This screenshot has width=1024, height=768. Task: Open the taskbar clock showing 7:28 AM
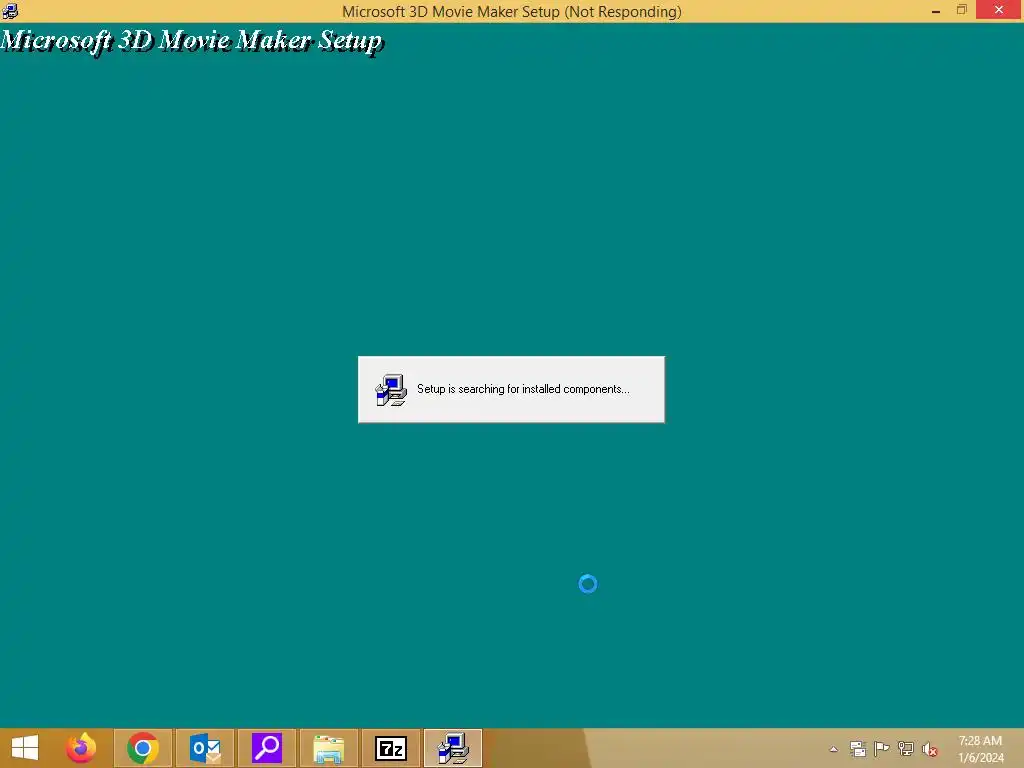click(980, 749)
